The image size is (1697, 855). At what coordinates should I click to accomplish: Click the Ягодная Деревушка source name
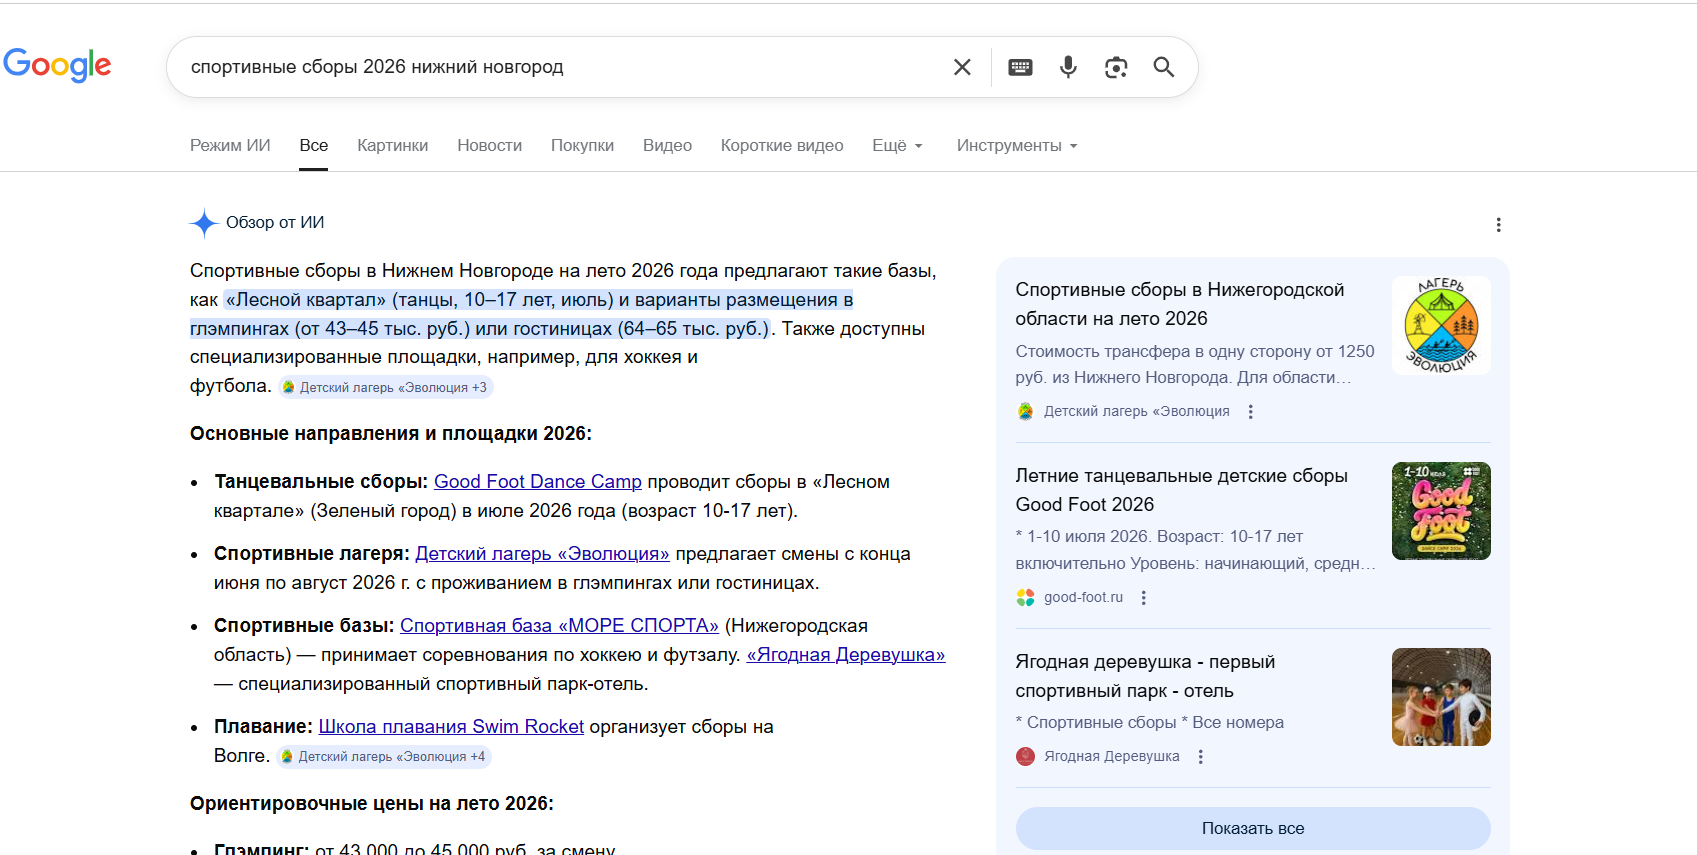point(1112,757)
